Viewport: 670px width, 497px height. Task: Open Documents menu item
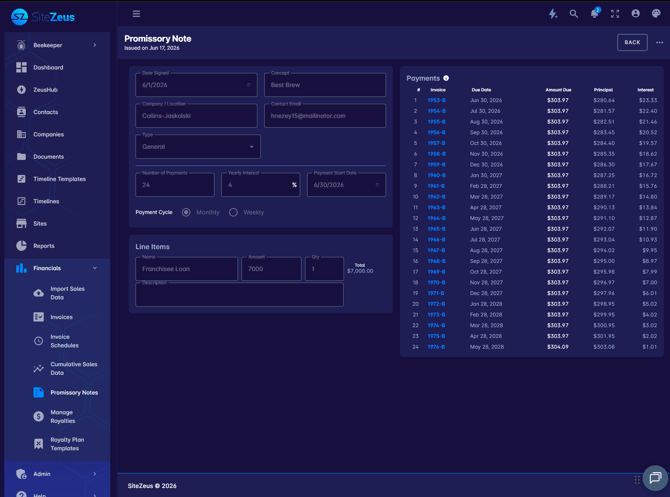tap(49, 157)
